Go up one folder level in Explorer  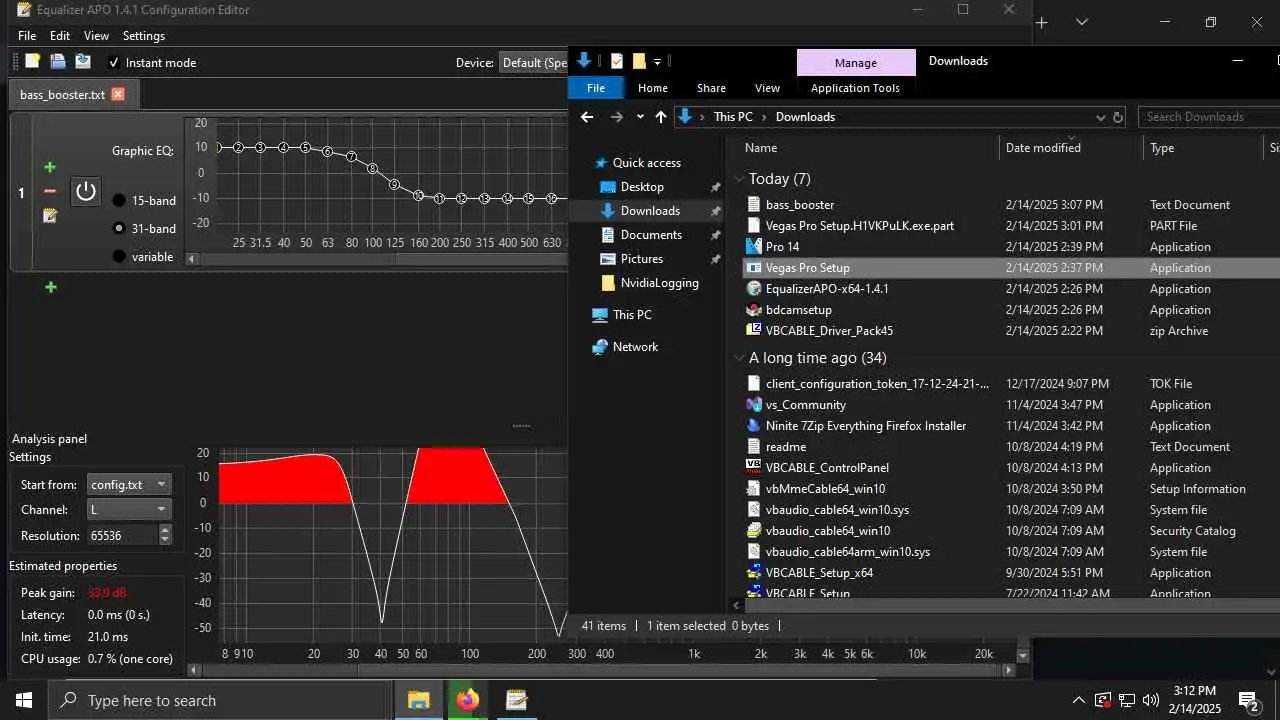661,117
